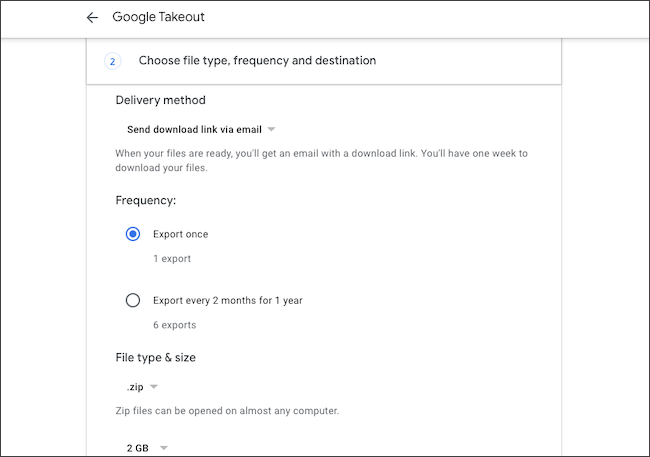Viewport: 650px width, 457px height.
Task: Click the arrow beside the delivery method
Action: pos(271,129)
